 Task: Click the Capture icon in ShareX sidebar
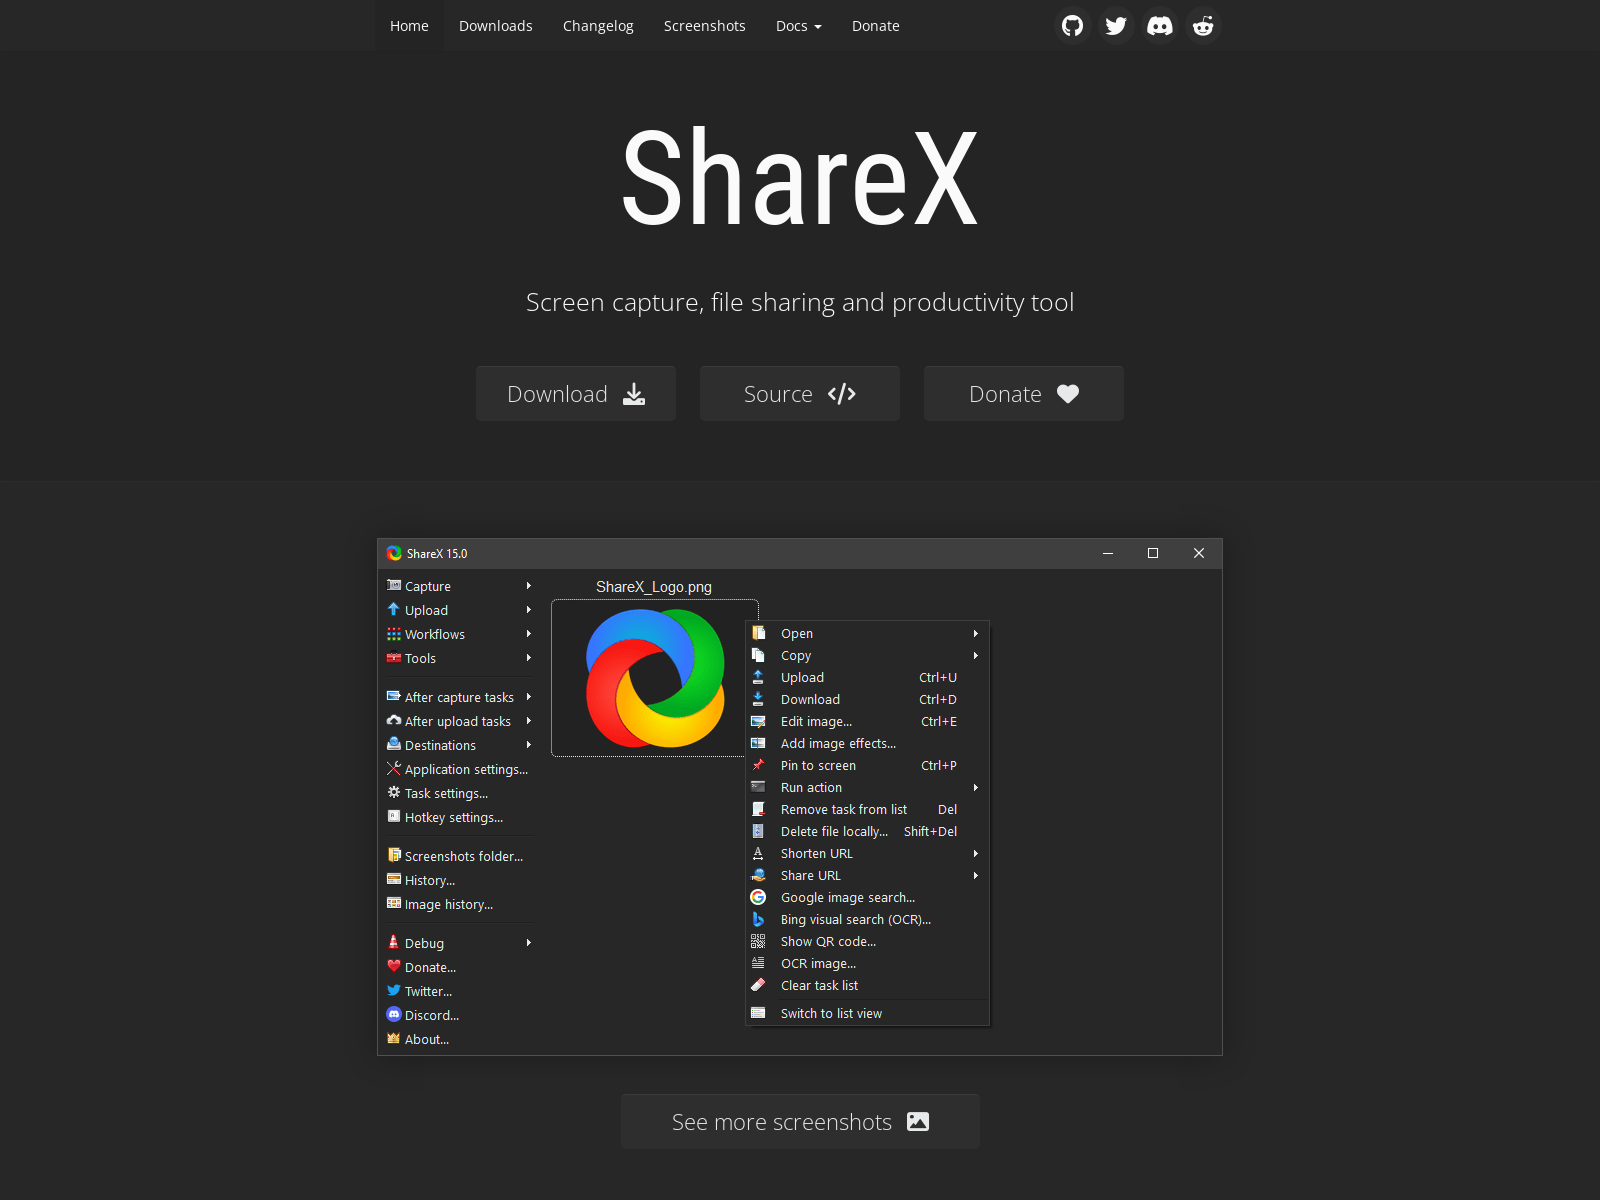click(x=394, y=586)
